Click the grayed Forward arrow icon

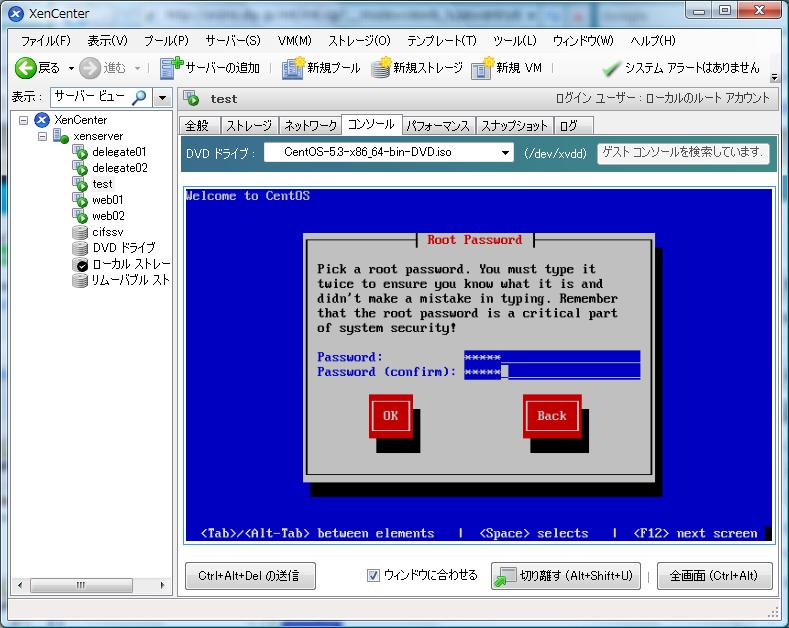click(x=90, y=68)
